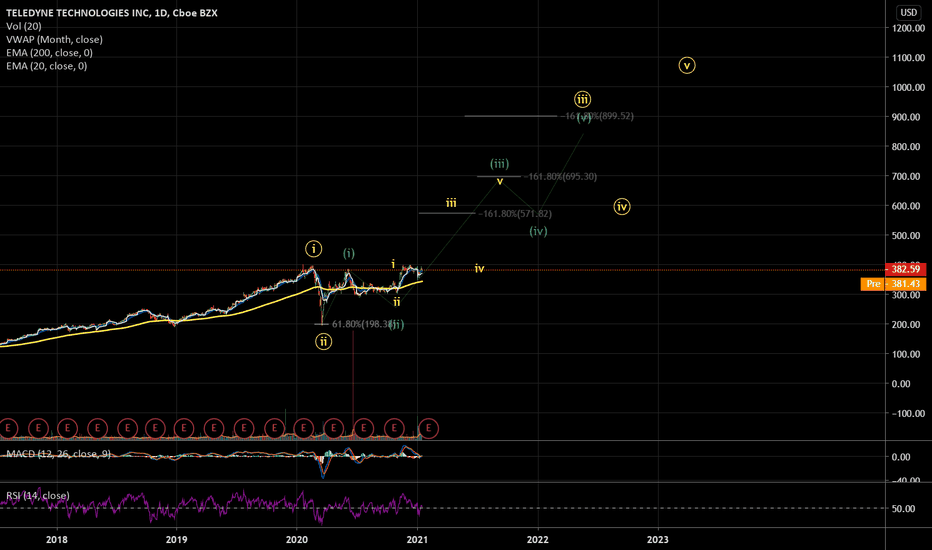Click the USD currency button
The width and height of the screenshot is (932, 550).
[908, 12]
